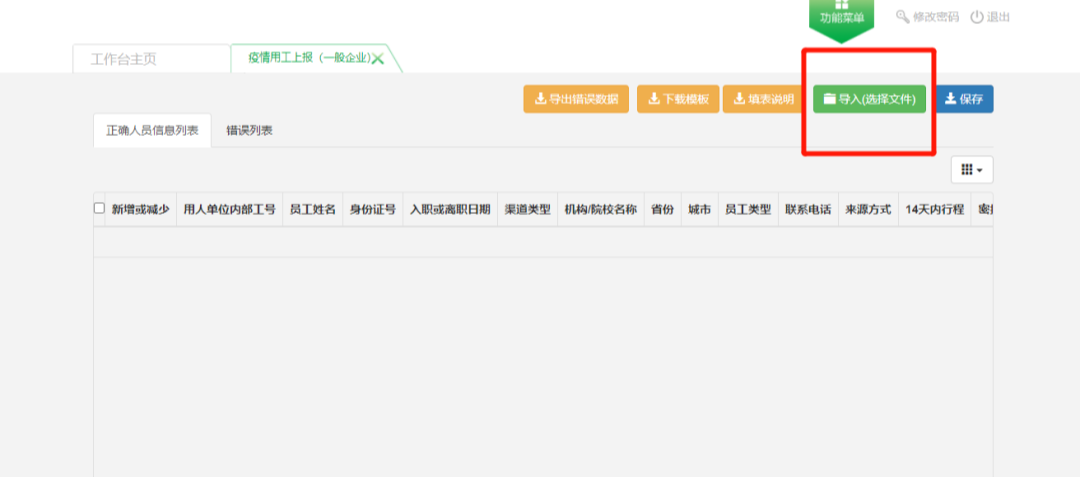Click the 导出错误数据 button
This screenshot has width=1080, height=477.
576,99
